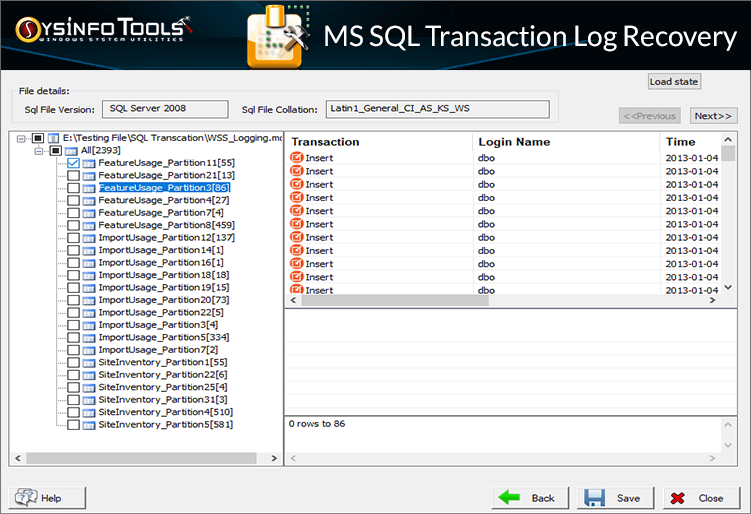Click the Sql File Collation text field
The width and height of the screenshot is (751, 514).
[436, 108]
